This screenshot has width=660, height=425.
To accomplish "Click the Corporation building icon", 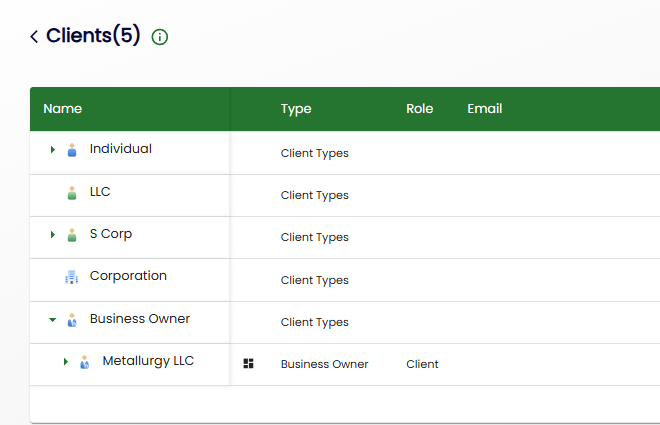I will tap(71, 277).
